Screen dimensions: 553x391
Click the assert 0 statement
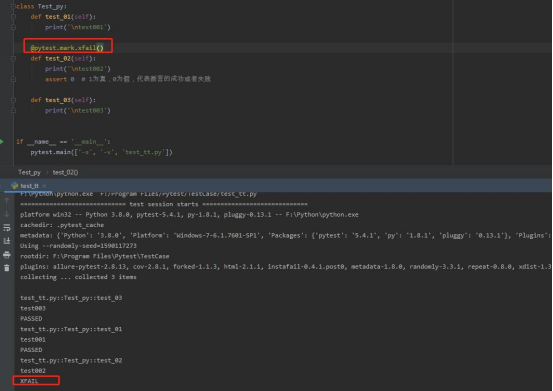click(x=60, y=79)
